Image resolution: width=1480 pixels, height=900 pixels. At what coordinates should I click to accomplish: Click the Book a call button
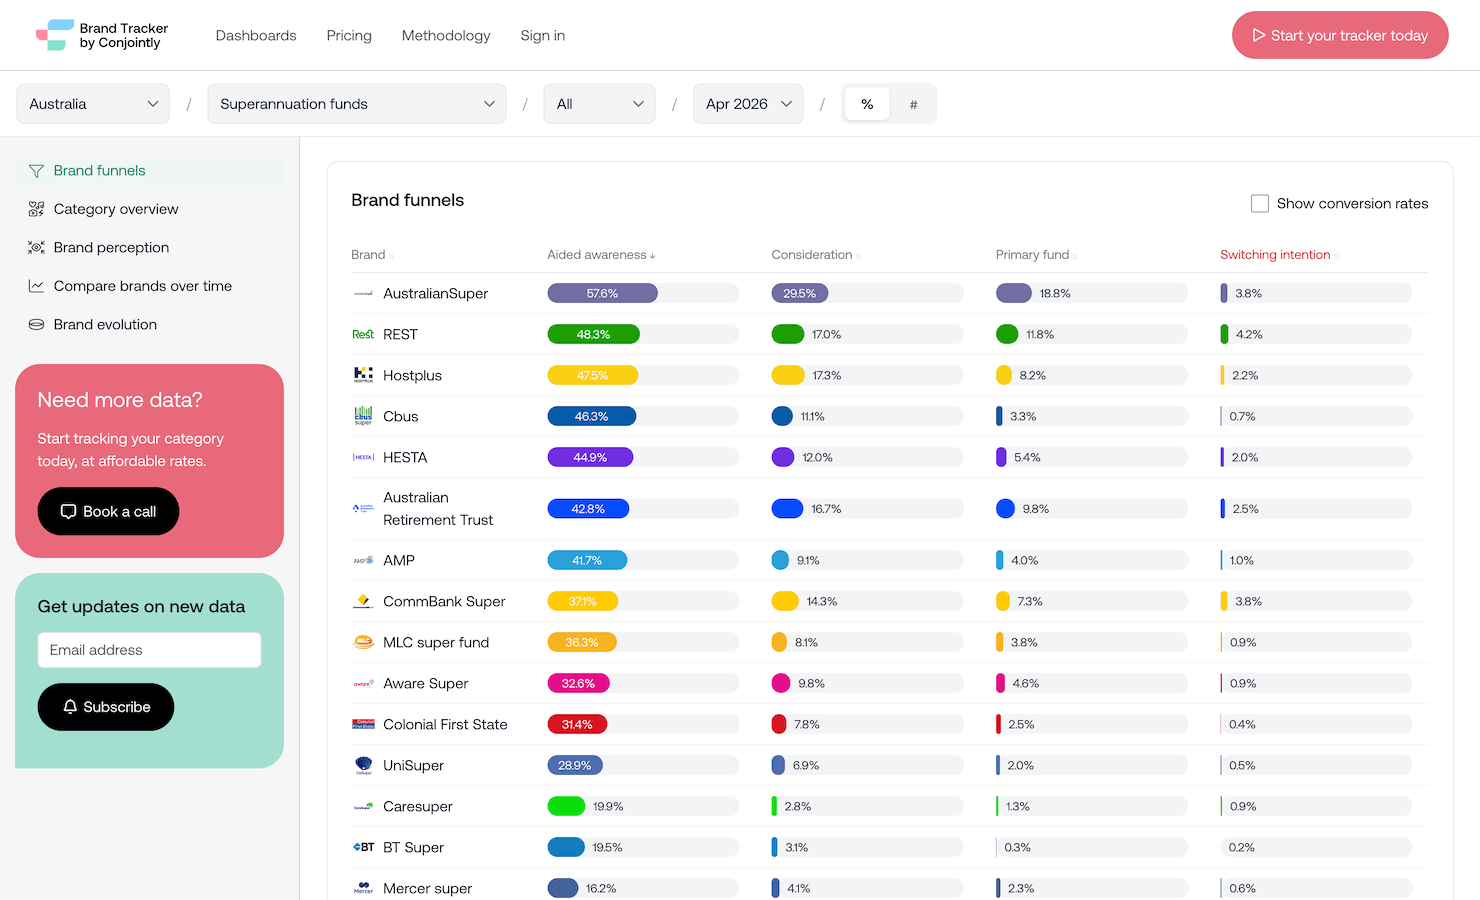point(108,511)
